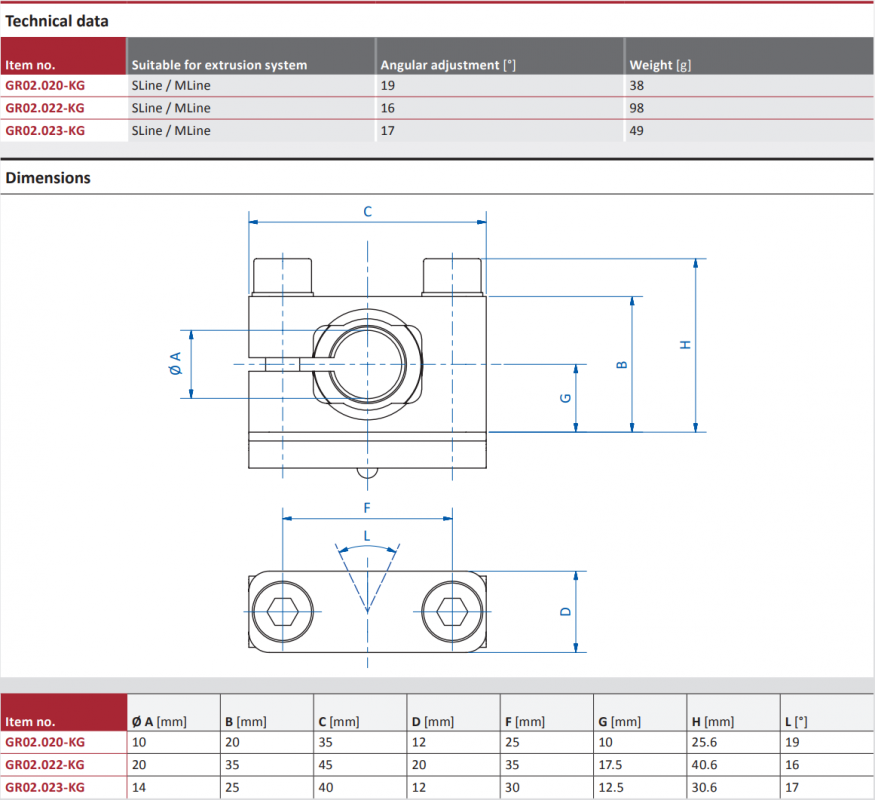Image resolution: width=875 pixels, height=800 pixels.
Task: Select G value 12.5
Action: click(x=610, y=787)
